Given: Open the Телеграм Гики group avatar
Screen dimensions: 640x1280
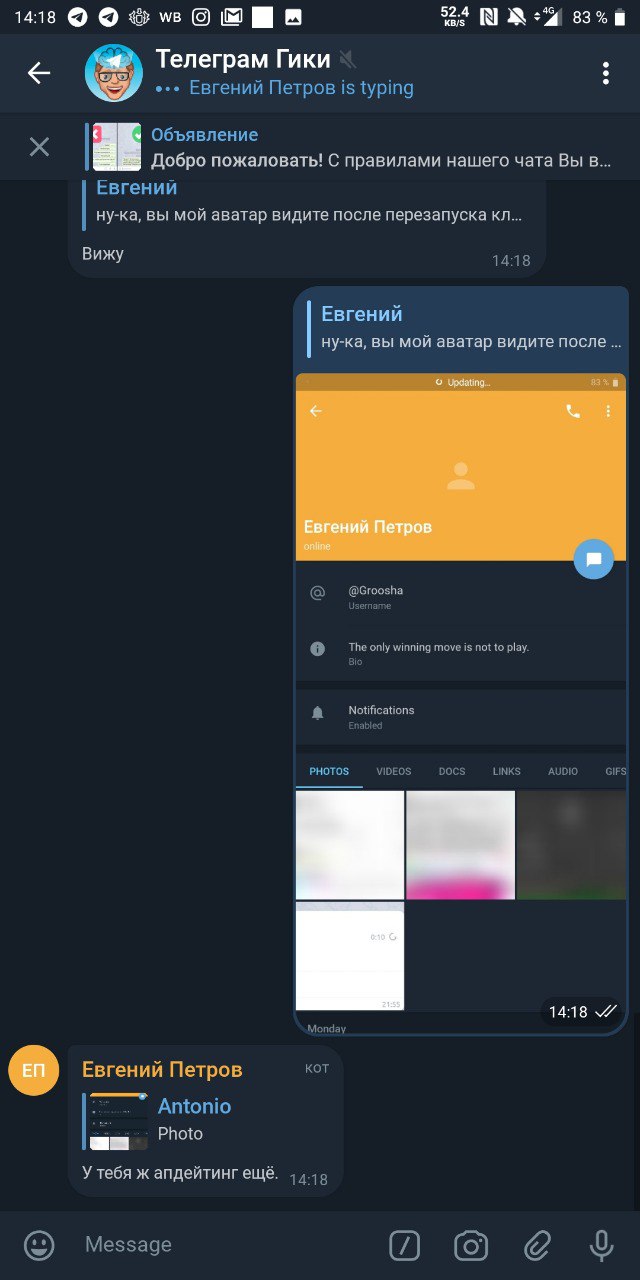Looking at the screenshot, I should point(113,73).
